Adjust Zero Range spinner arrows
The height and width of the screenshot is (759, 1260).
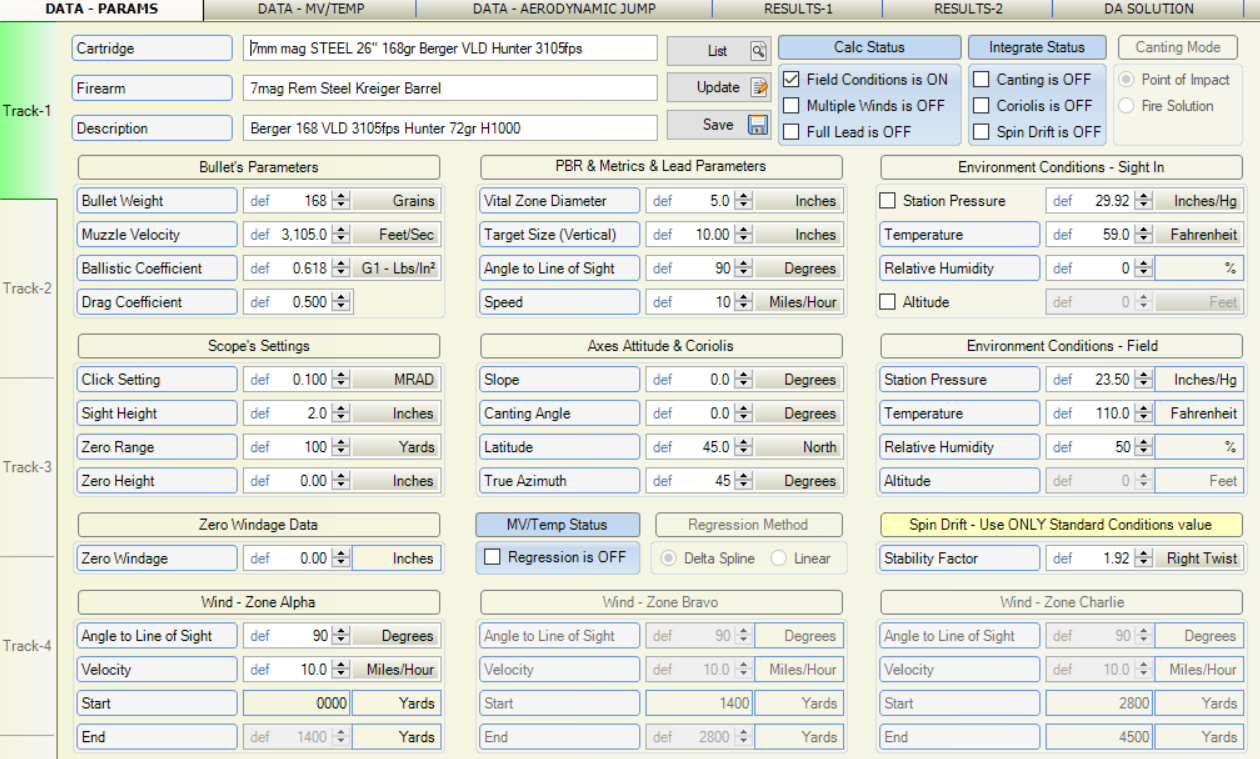[341, 447]
